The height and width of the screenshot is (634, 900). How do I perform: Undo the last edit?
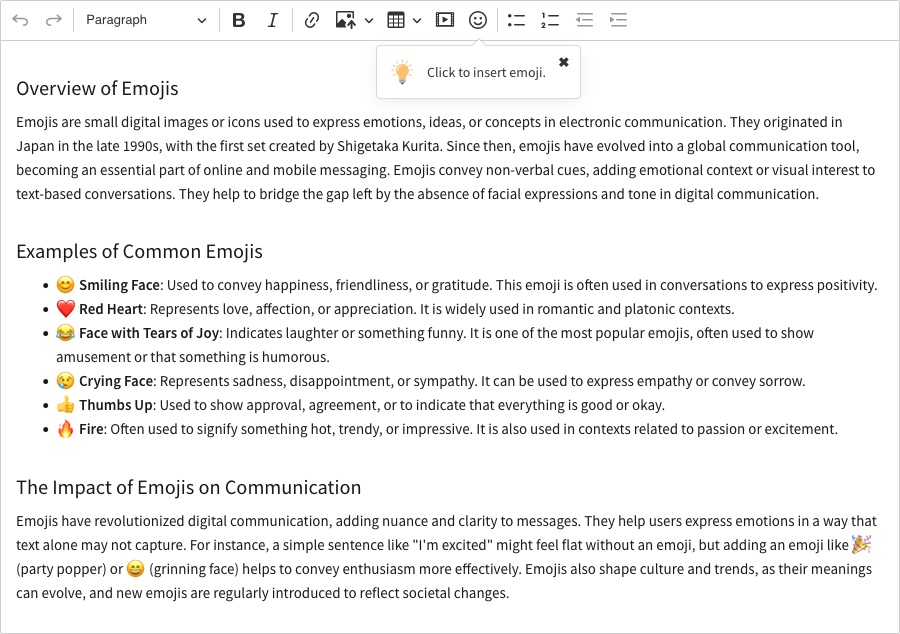[20, 19]
